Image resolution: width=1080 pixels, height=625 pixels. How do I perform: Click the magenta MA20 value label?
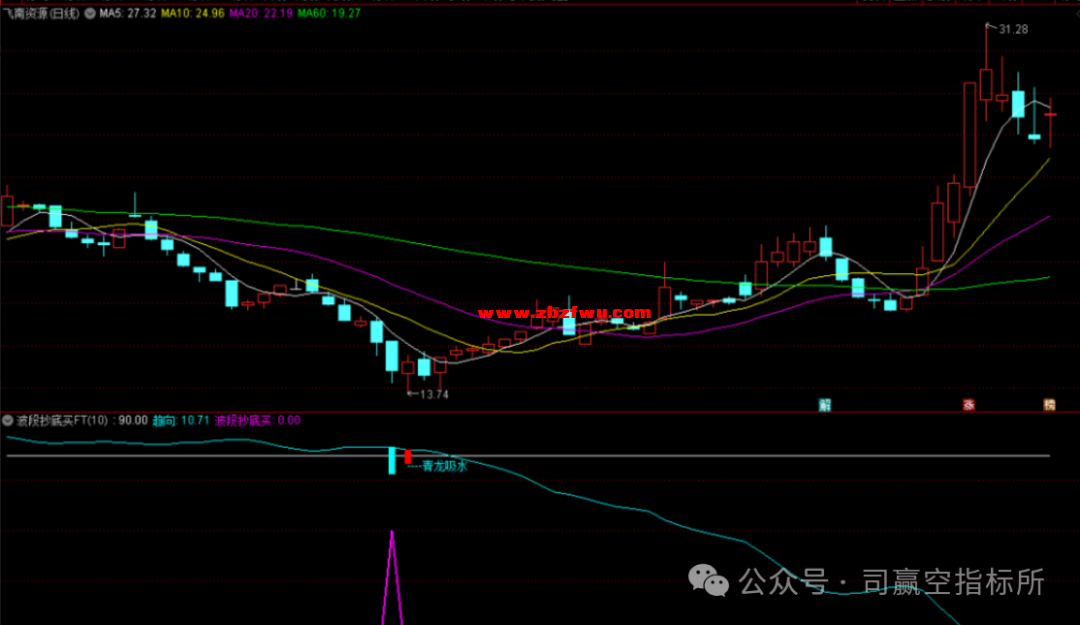tap(260, 14)
